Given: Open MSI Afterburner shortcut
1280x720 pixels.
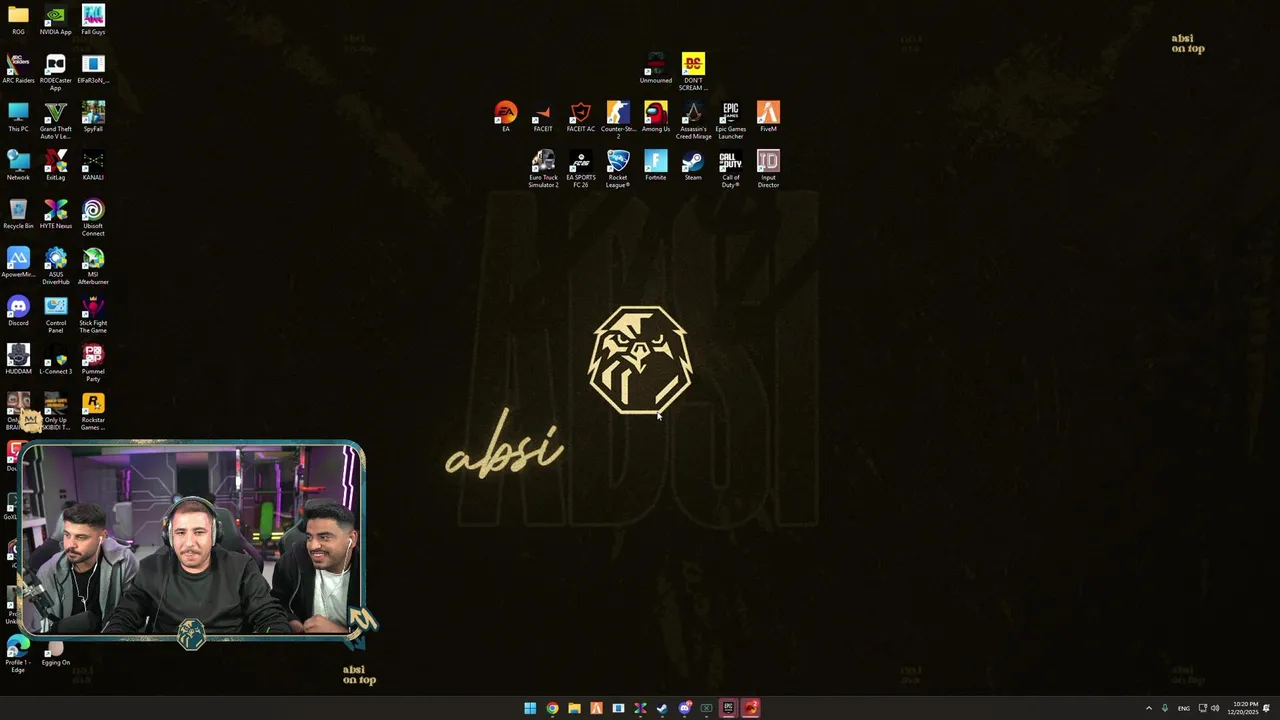Looking at the screenshot, I should click(93, 266).
